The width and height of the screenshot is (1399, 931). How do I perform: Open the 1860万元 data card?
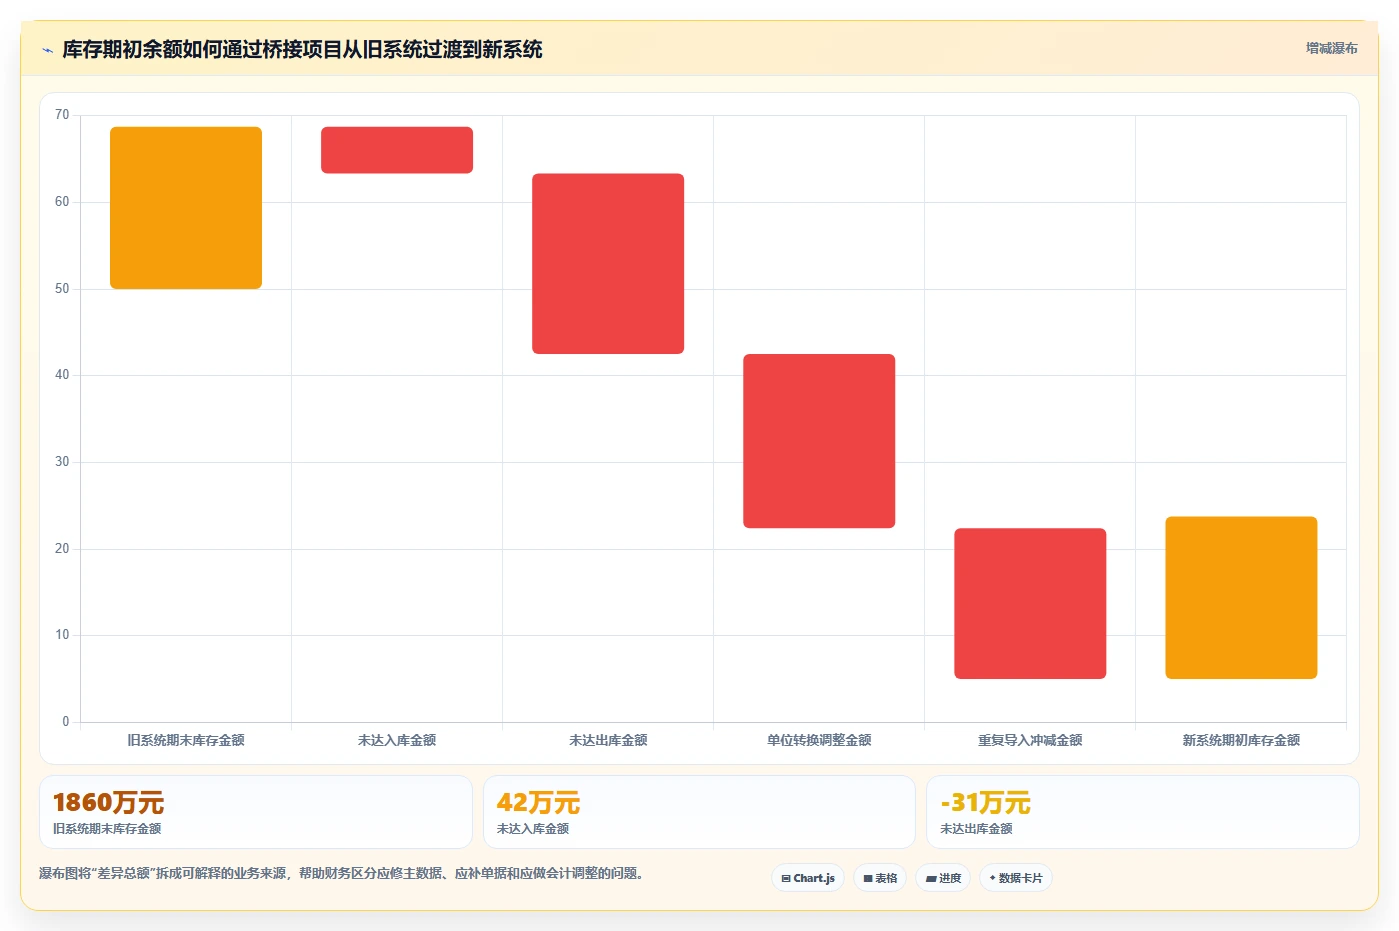256,812
